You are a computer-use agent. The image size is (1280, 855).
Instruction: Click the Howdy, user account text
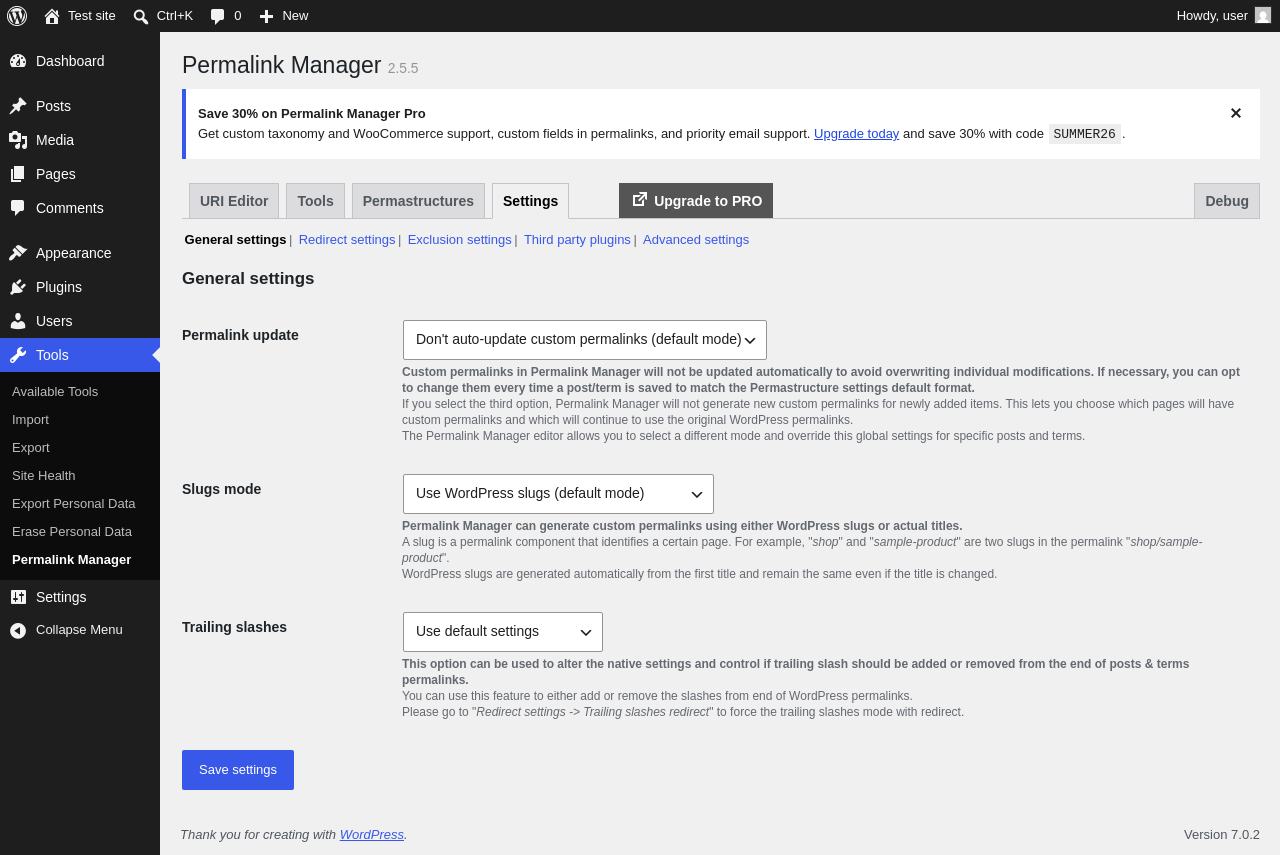(1212, 15)
